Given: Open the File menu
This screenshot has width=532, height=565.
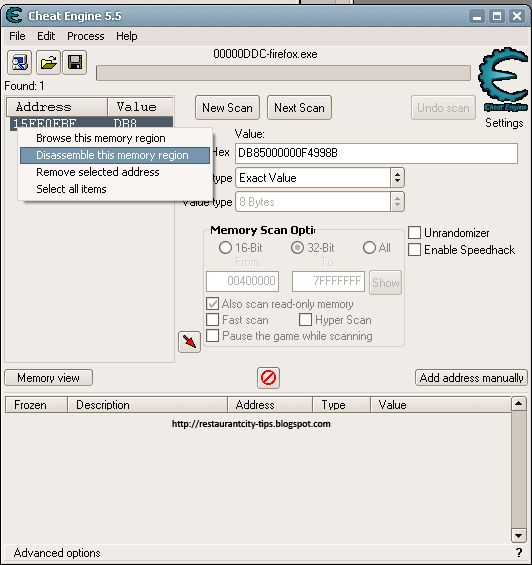Looking at the screenshot, I should point(17,36).
